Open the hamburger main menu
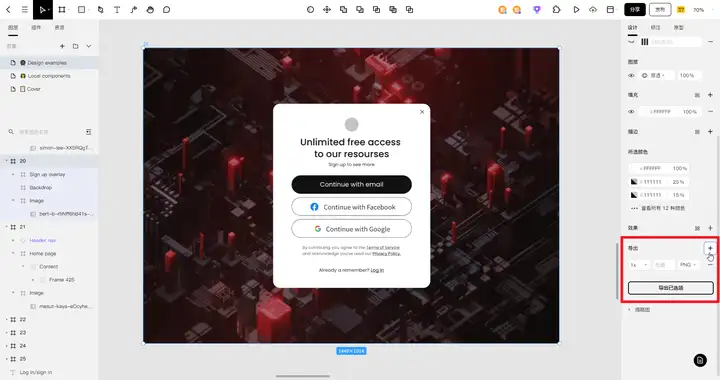720x380 pixels. coord(25,10)
